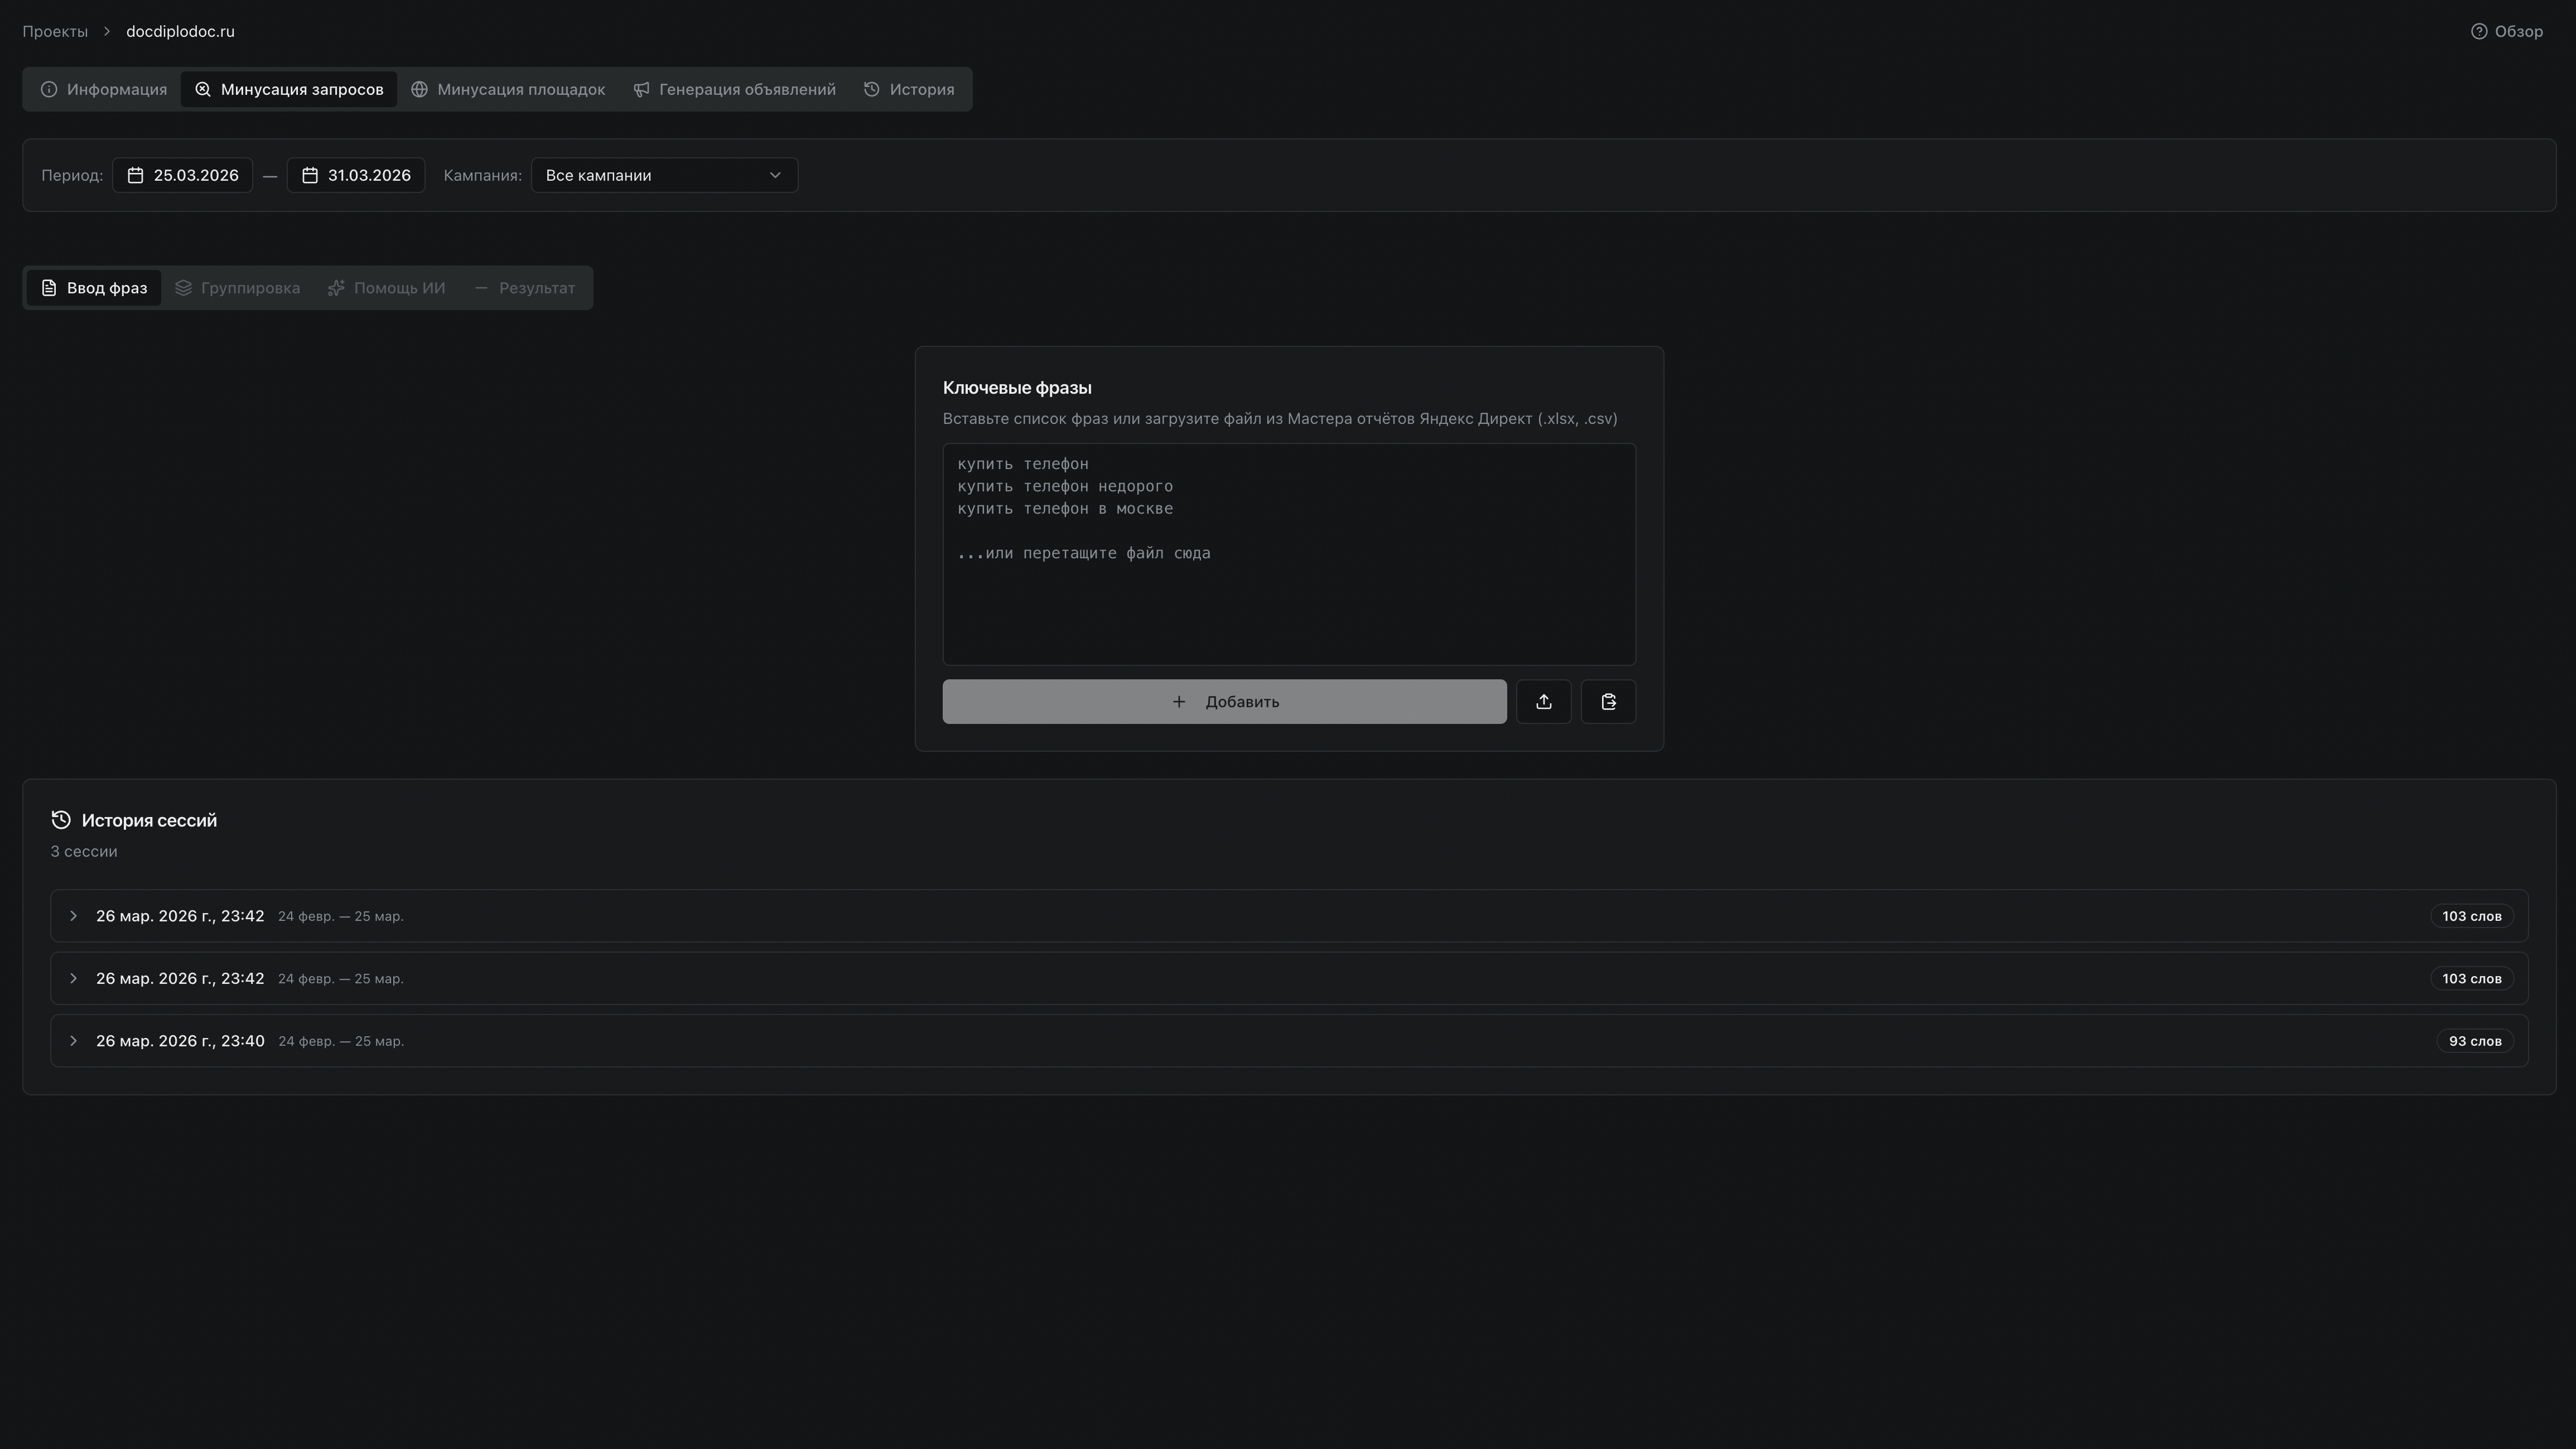Select the Группировка step tab
The image size is (2576, 1449).
point(237,288)
